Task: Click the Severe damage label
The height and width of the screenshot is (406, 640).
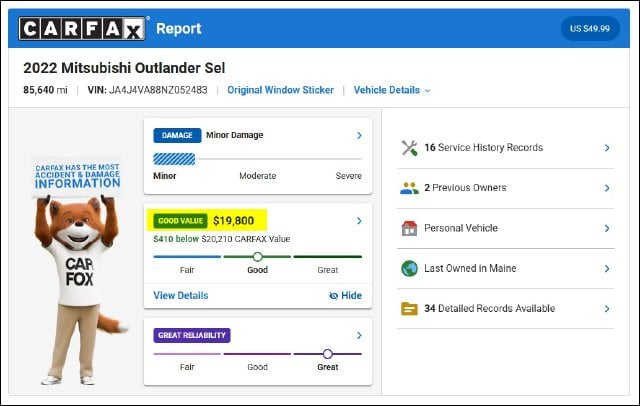Action: [x=349, y=176]
